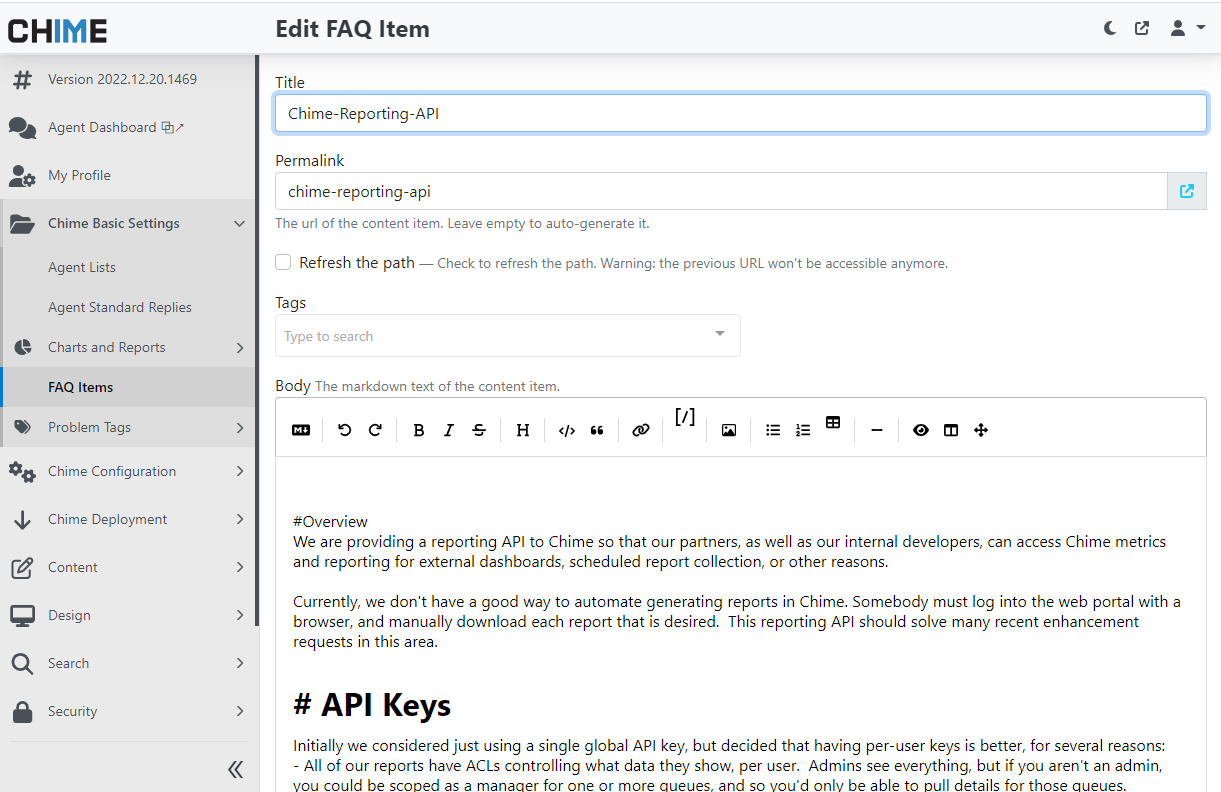This screenshot has height=792, width=1221.
Task: Click the undo icon in editor
Action: 345,430
